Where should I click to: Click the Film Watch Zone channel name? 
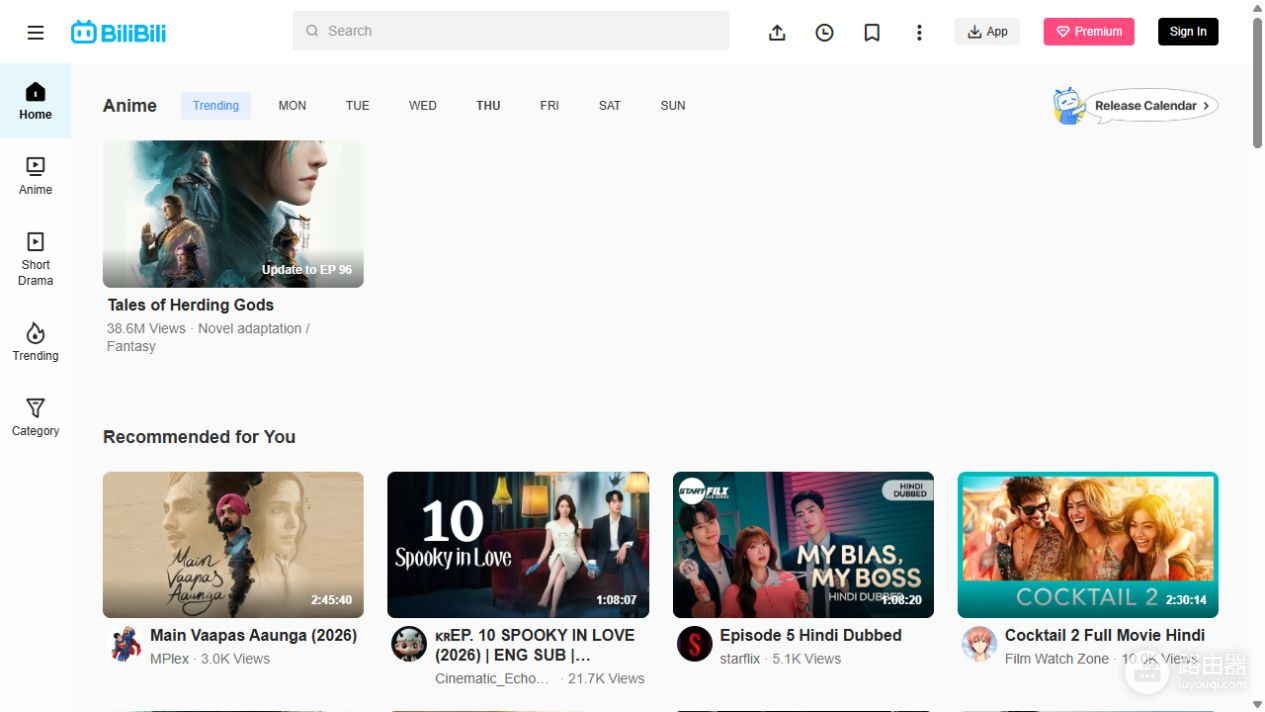pyautogui.click(x=1057, y=659)
